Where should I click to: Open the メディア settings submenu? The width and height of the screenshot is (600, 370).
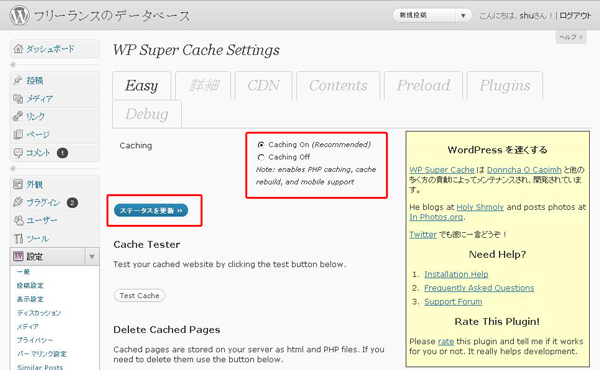28,326
